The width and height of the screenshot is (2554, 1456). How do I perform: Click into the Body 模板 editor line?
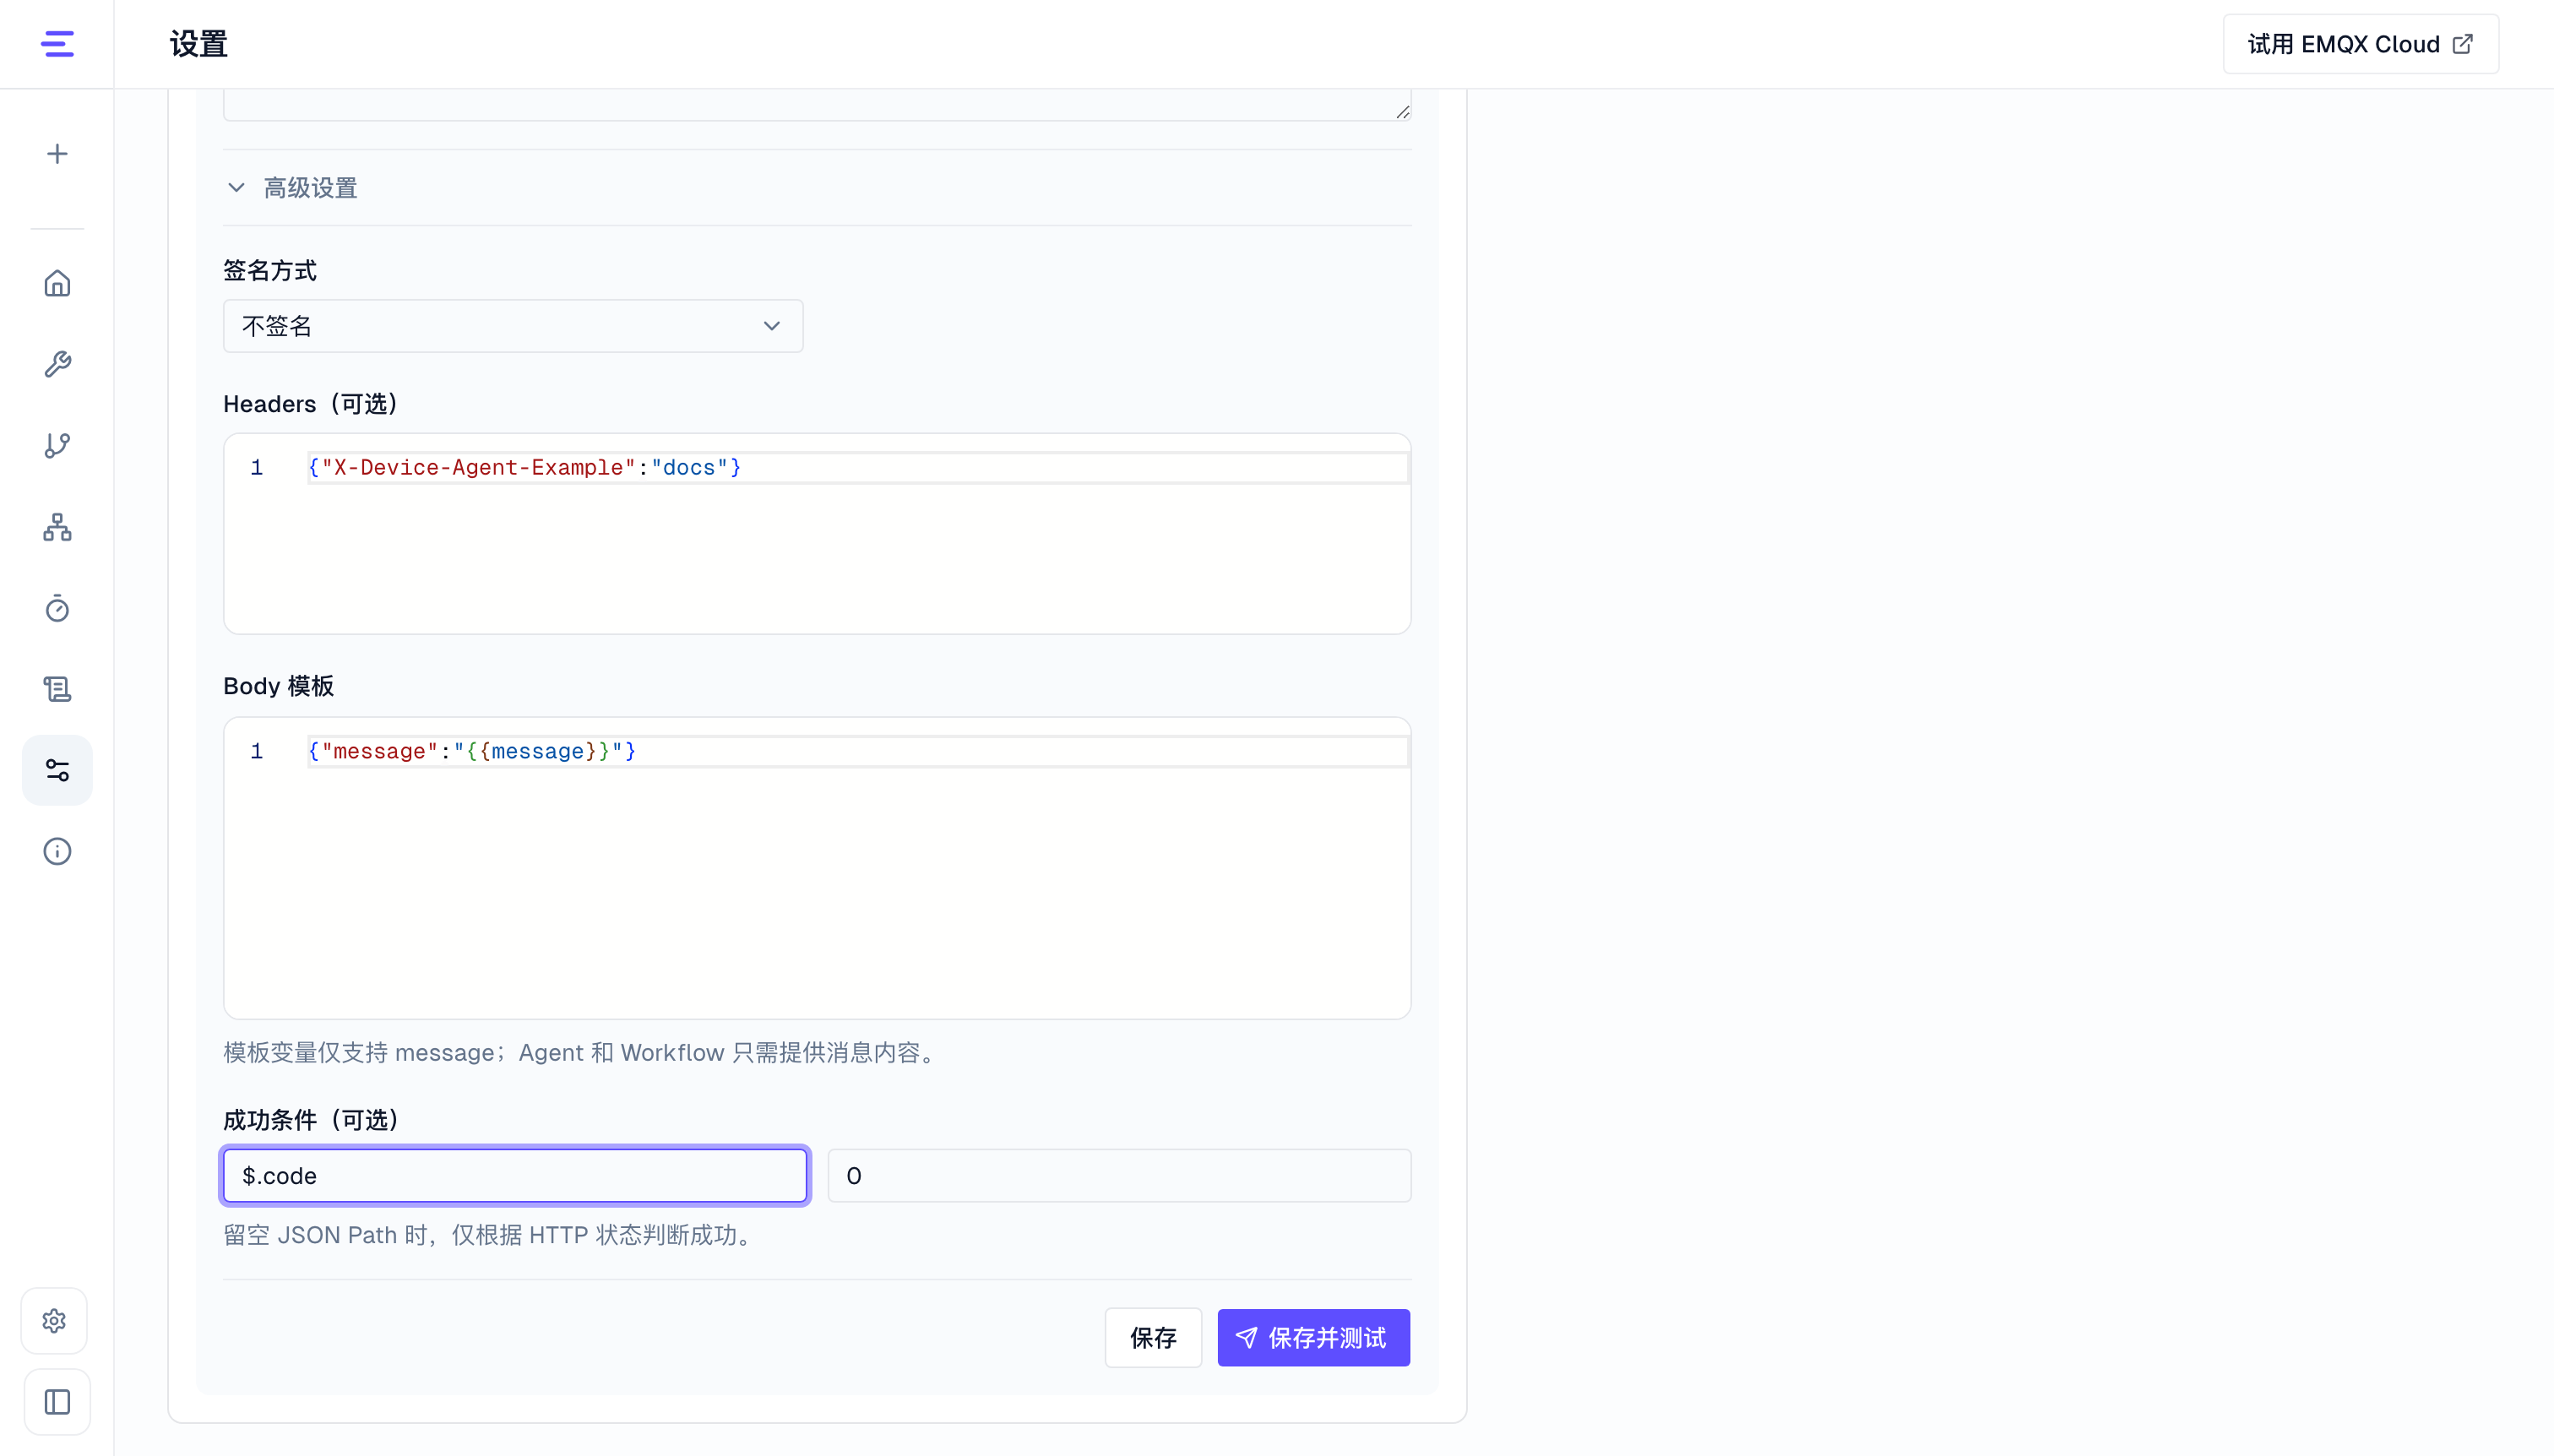point(857,752)
